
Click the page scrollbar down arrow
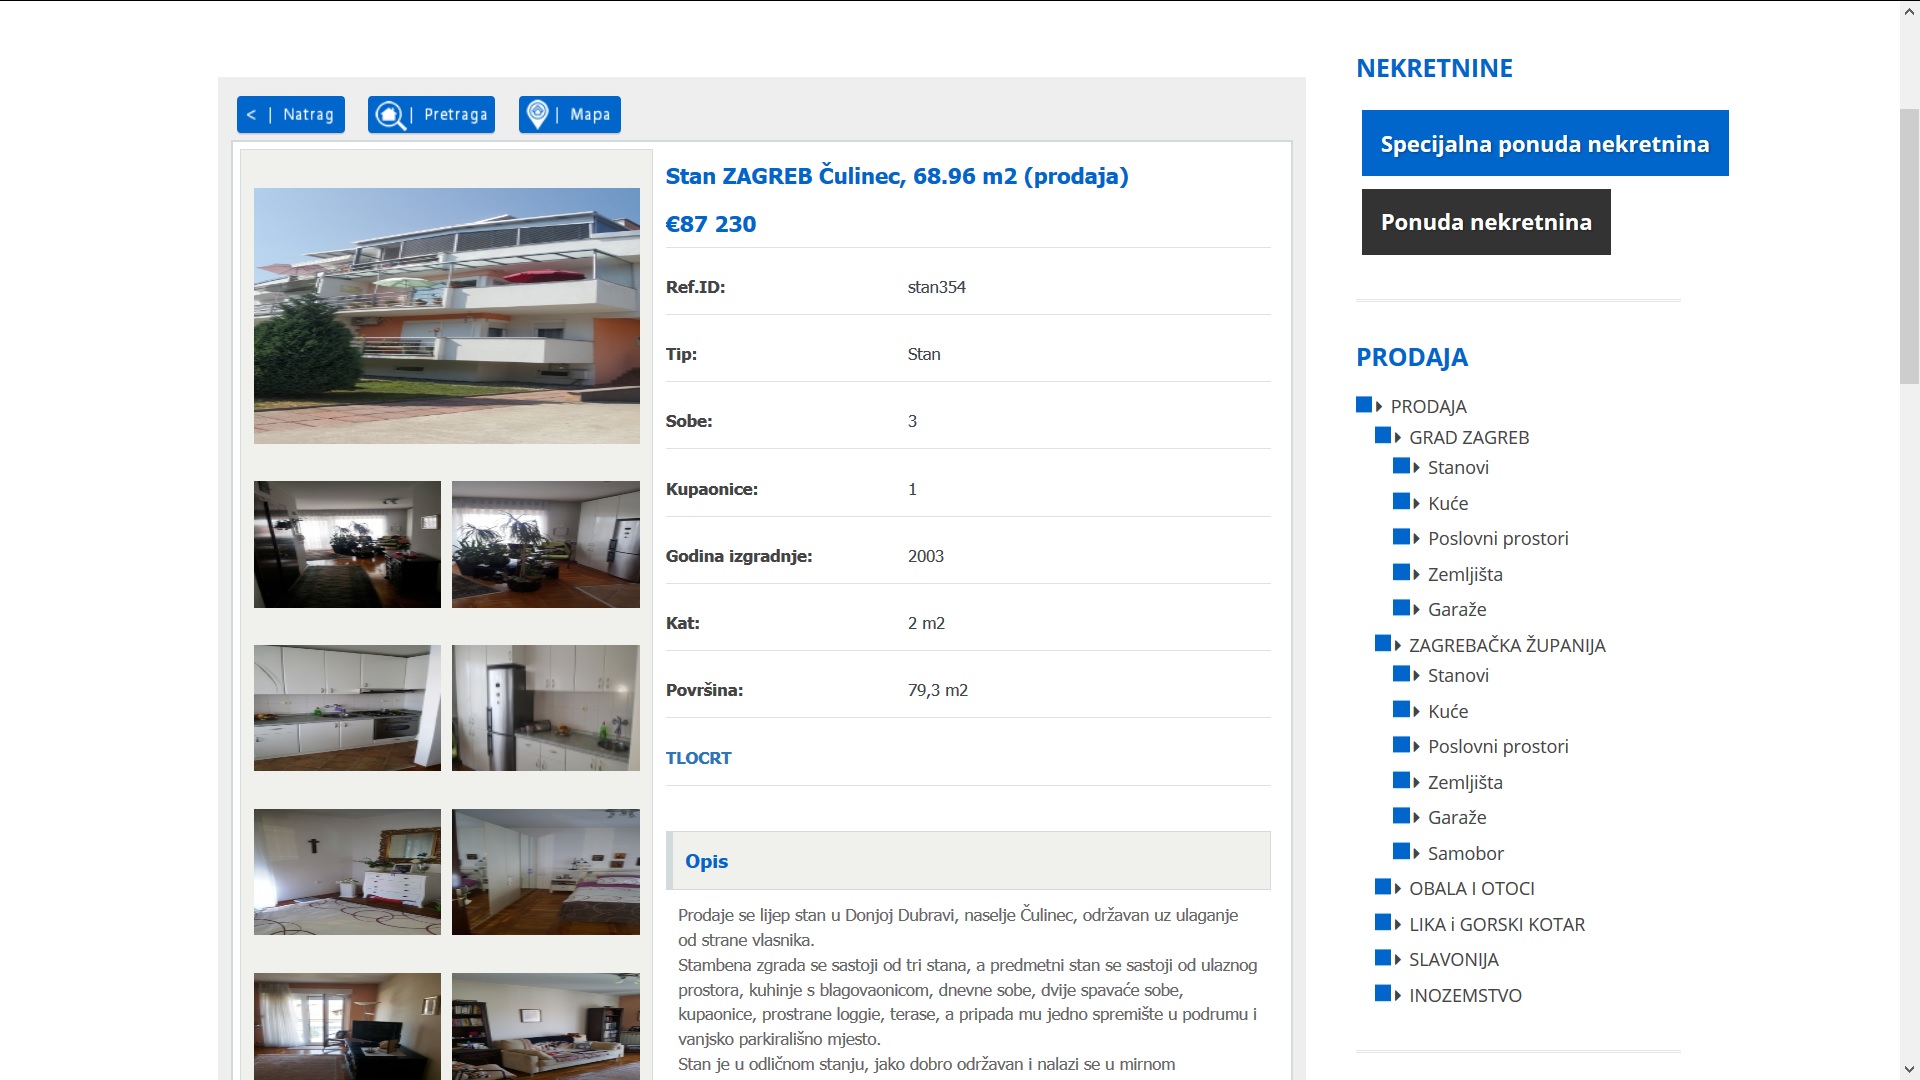pos(1909,1070)
